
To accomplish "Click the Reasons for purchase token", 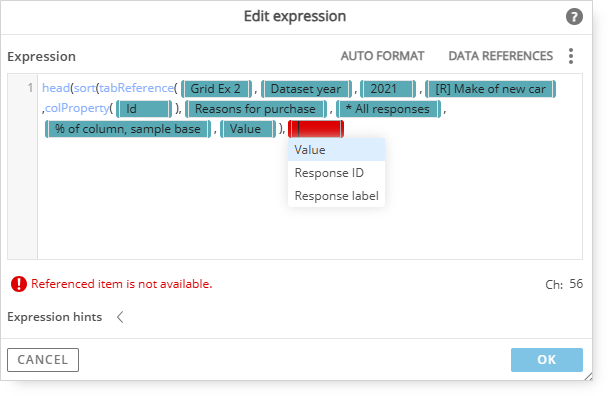I will [x=256, y=109].
